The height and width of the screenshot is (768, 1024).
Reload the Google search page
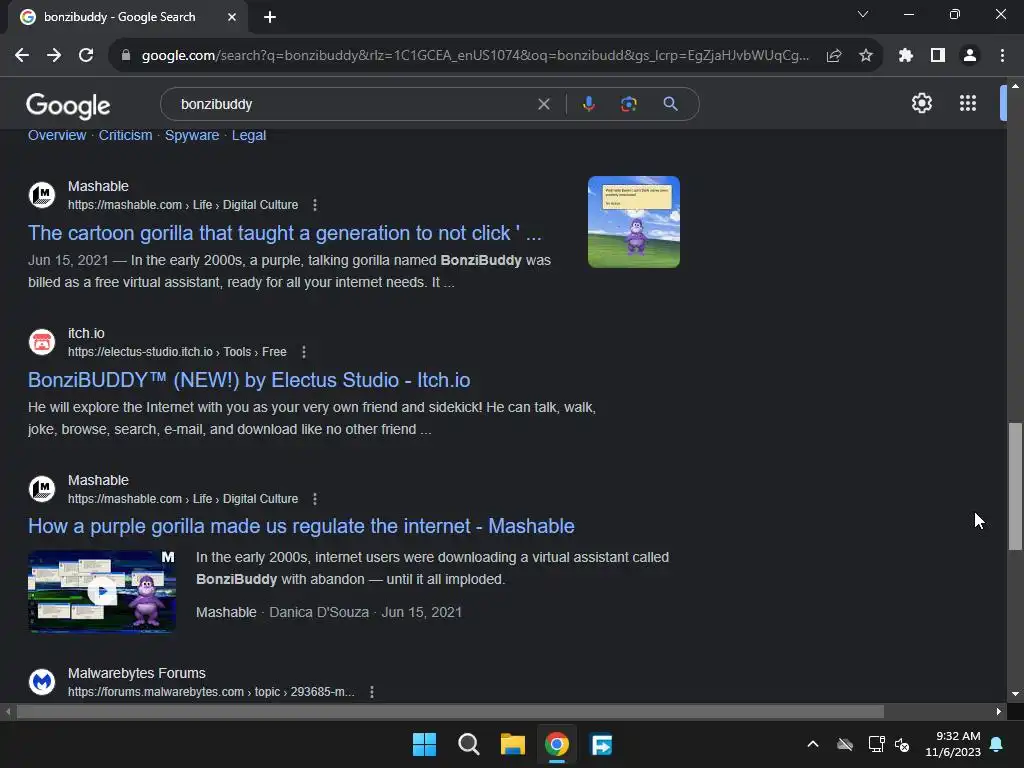86,56
